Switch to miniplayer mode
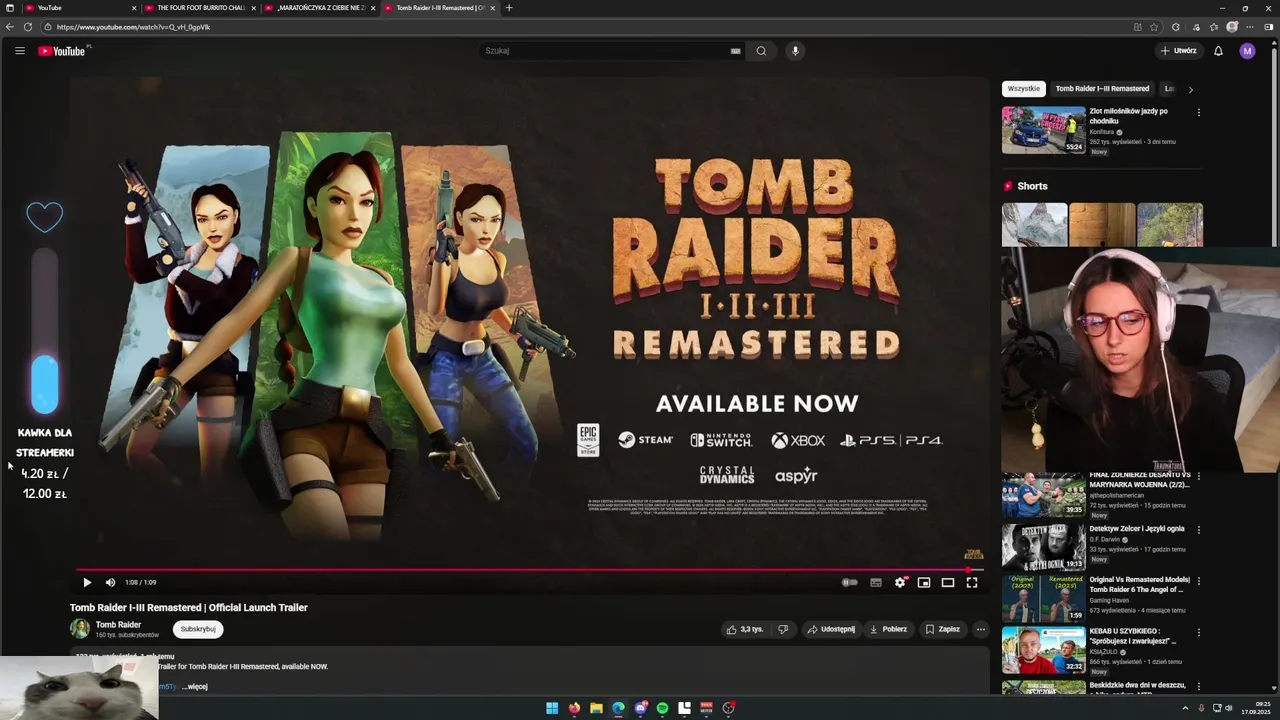The image size is (1280, 720). [x=924, y=582]
